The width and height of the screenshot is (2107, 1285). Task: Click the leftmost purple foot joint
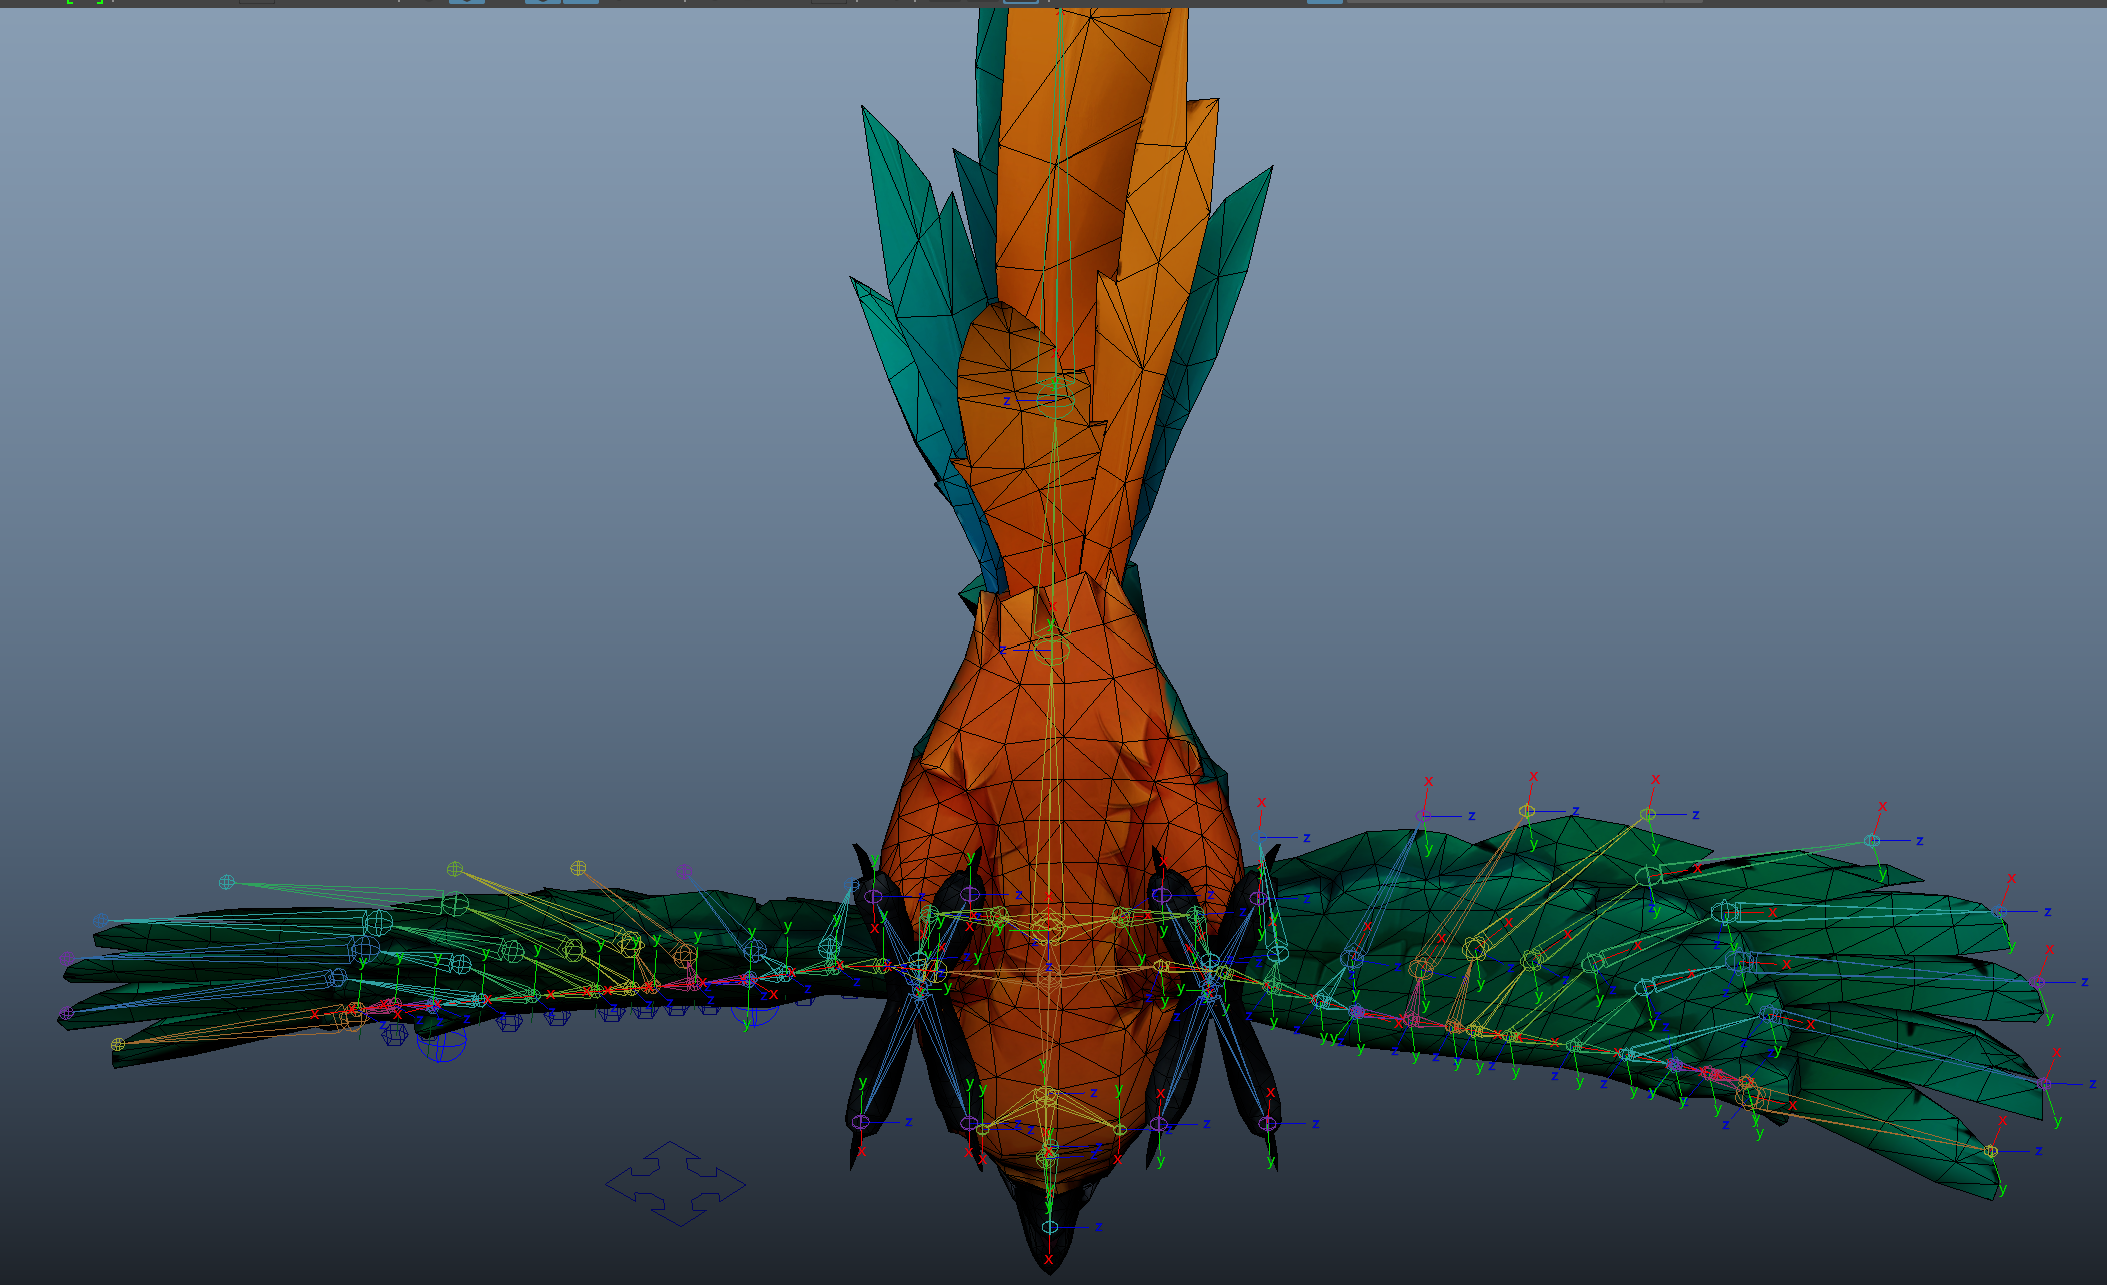pos(860,1122)
